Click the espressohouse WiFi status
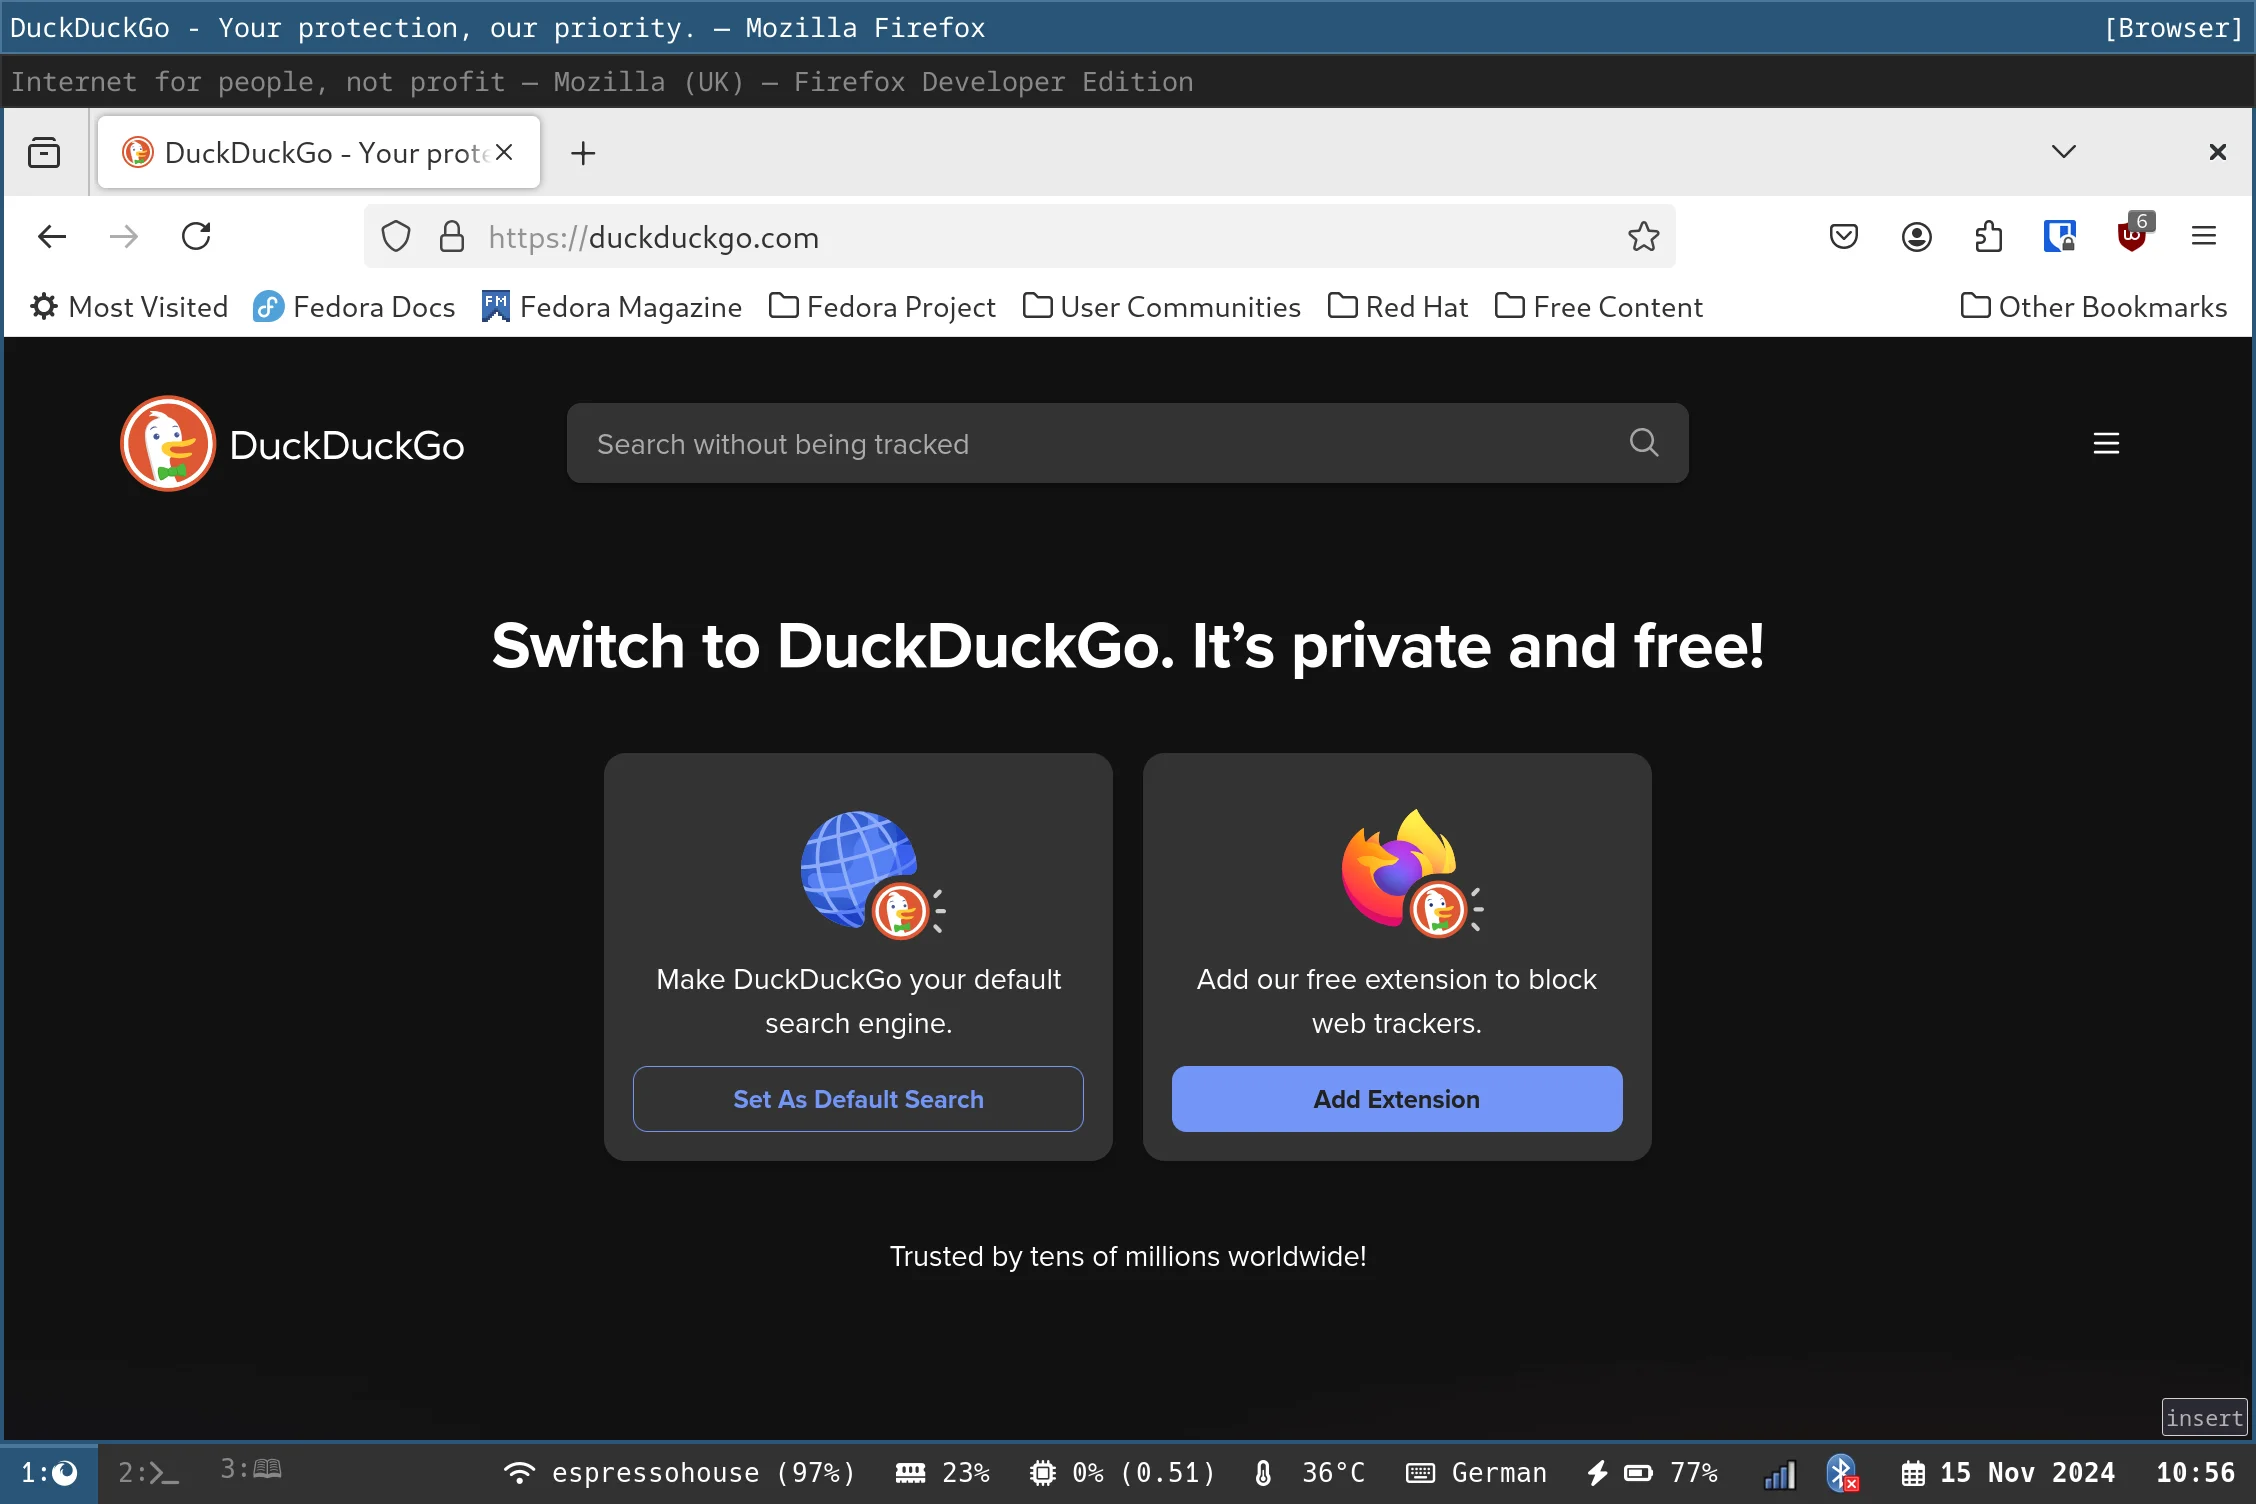The height and width of the screenshot is (1504, 2256). point(680,1473)
